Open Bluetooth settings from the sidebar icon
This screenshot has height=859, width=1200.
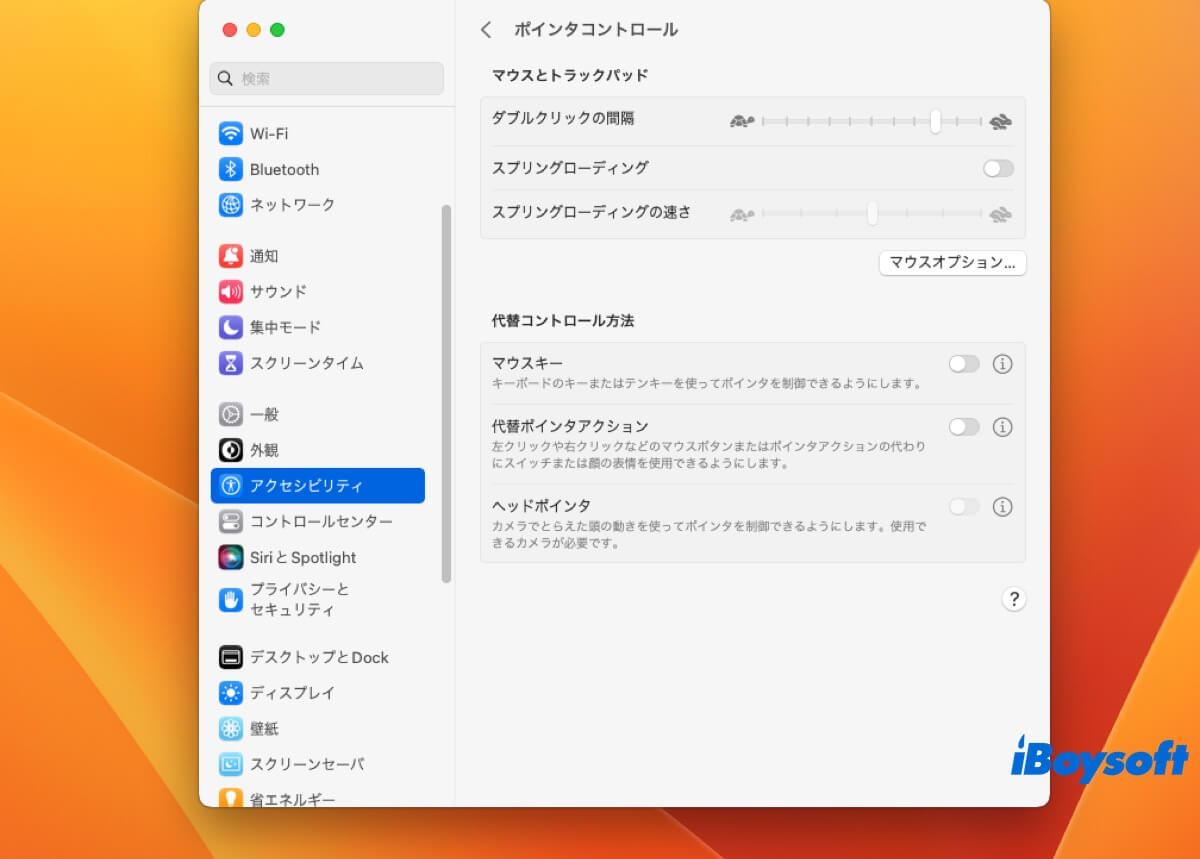(x=231, y=169)
